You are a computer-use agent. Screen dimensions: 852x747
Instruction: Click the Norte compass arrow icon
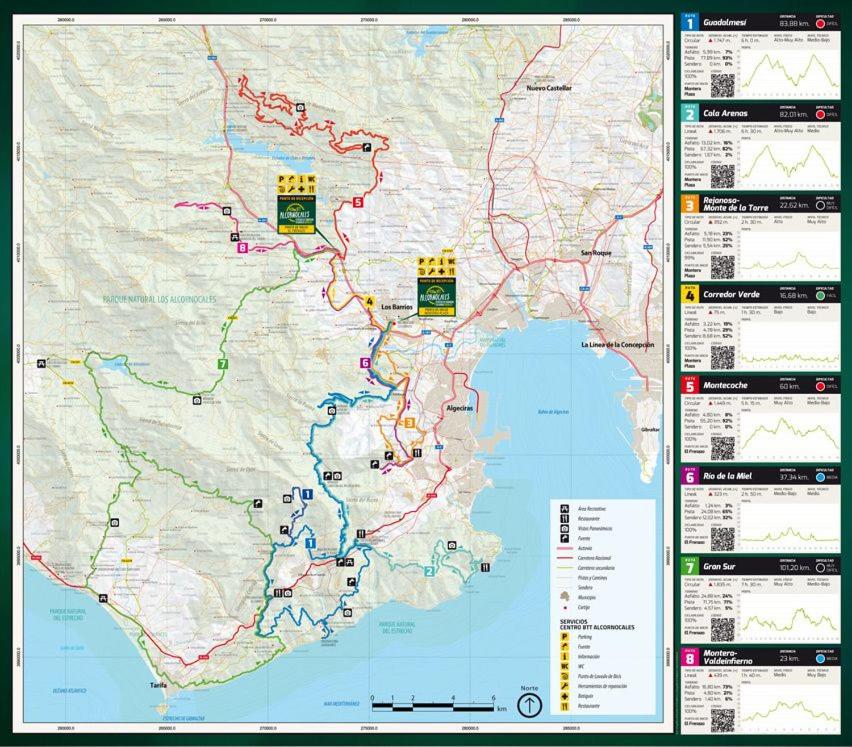point(529,705)
